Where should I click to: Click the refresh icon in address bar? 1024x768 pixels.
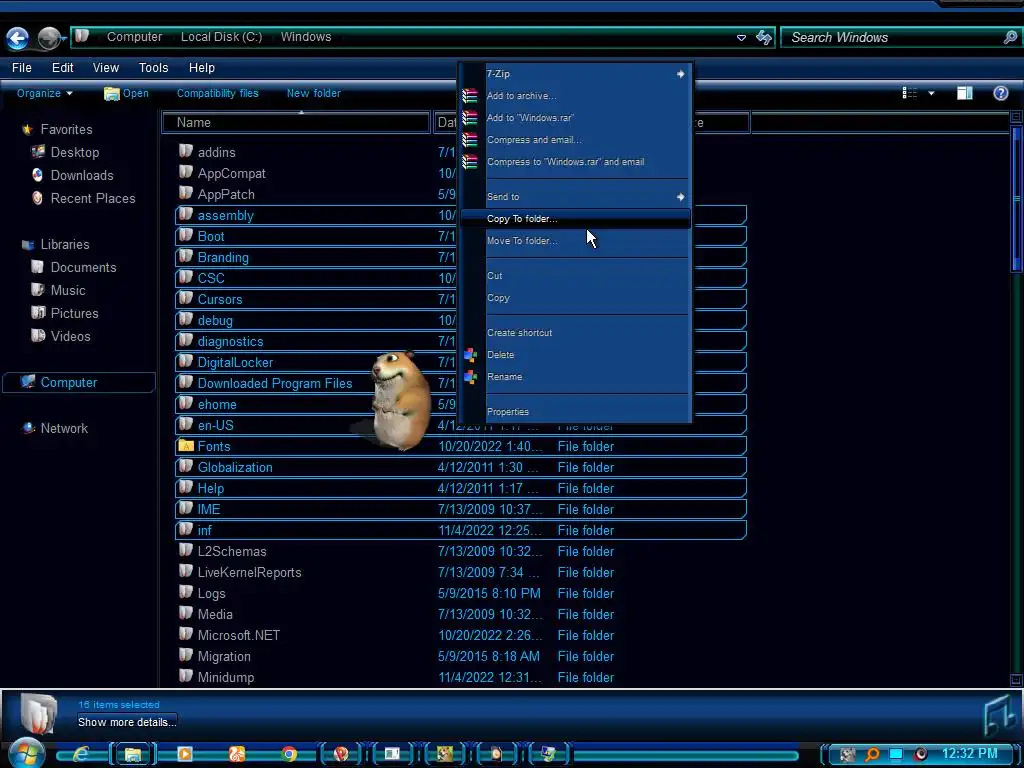(x=763, y=37)
